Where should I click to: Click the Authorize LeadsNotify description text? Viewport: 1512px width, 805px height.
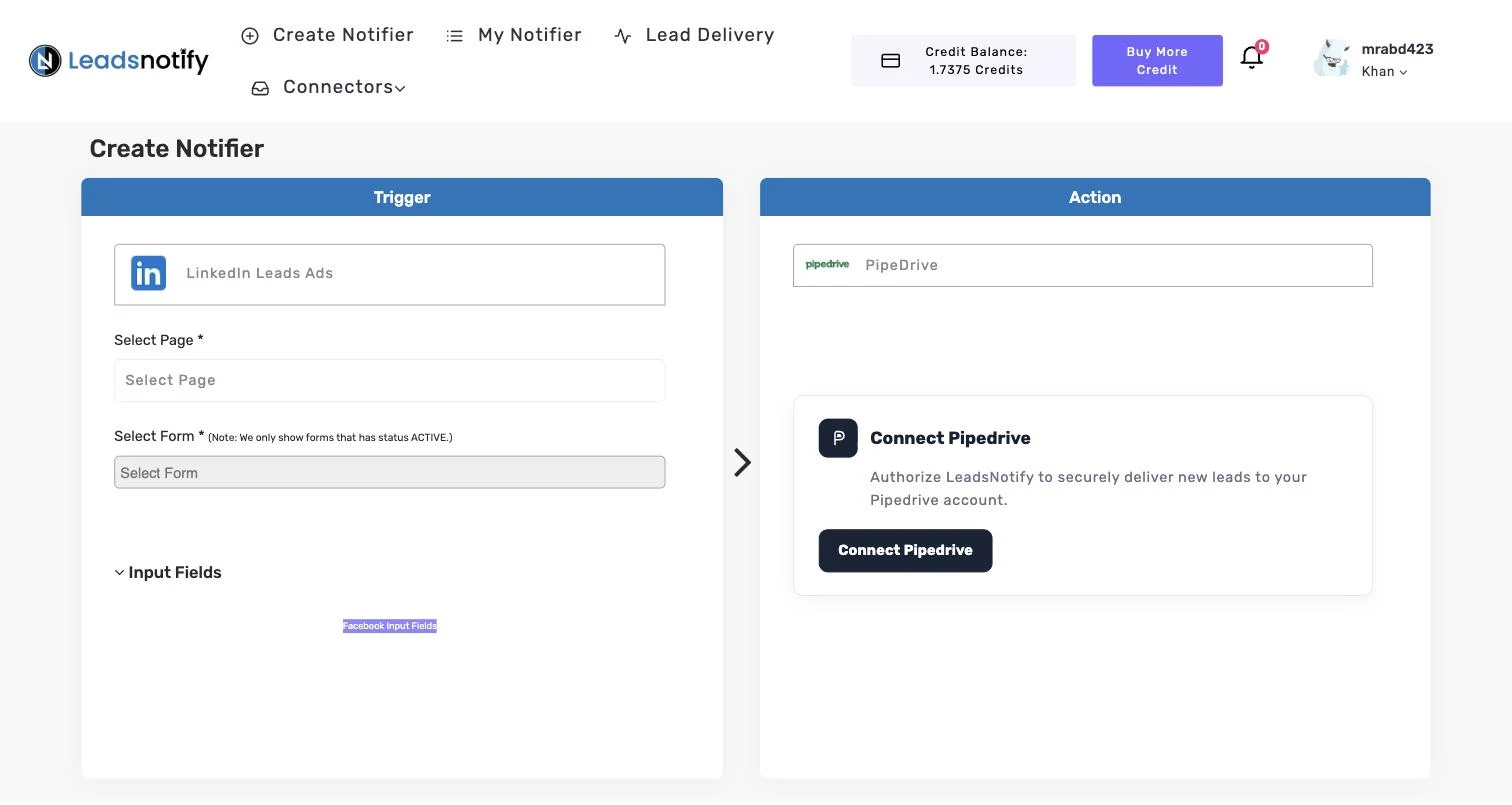tap(1088, 489)
